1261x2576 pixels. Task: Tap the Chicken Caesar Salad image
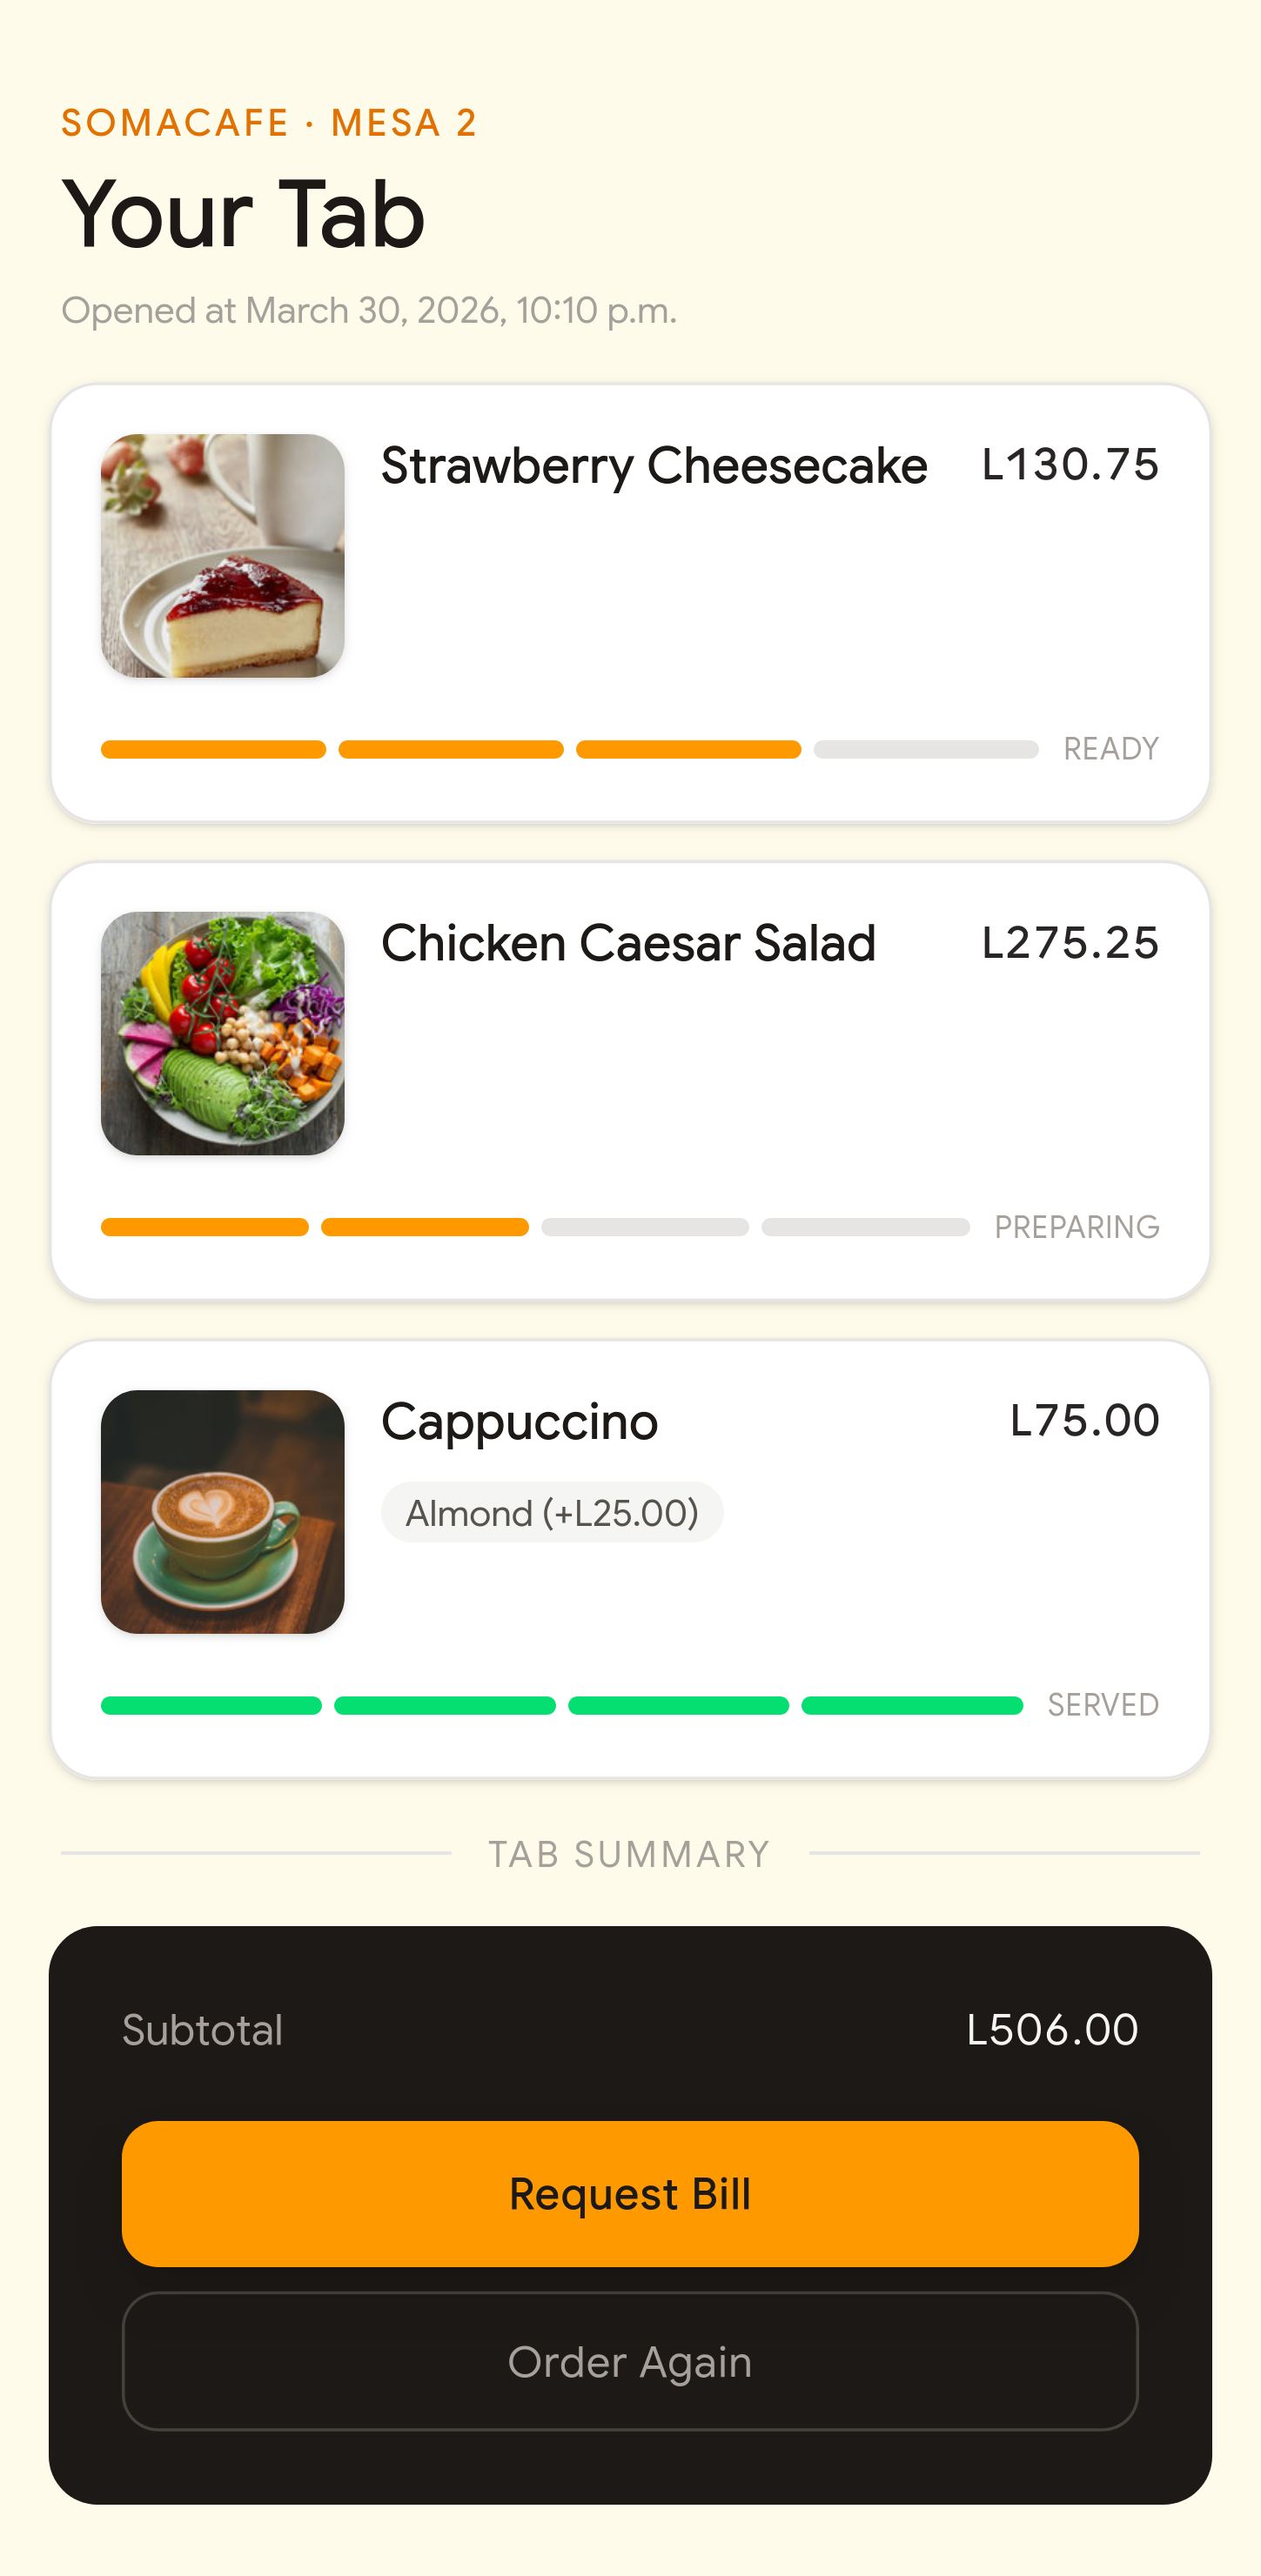tap(223, 1033)
